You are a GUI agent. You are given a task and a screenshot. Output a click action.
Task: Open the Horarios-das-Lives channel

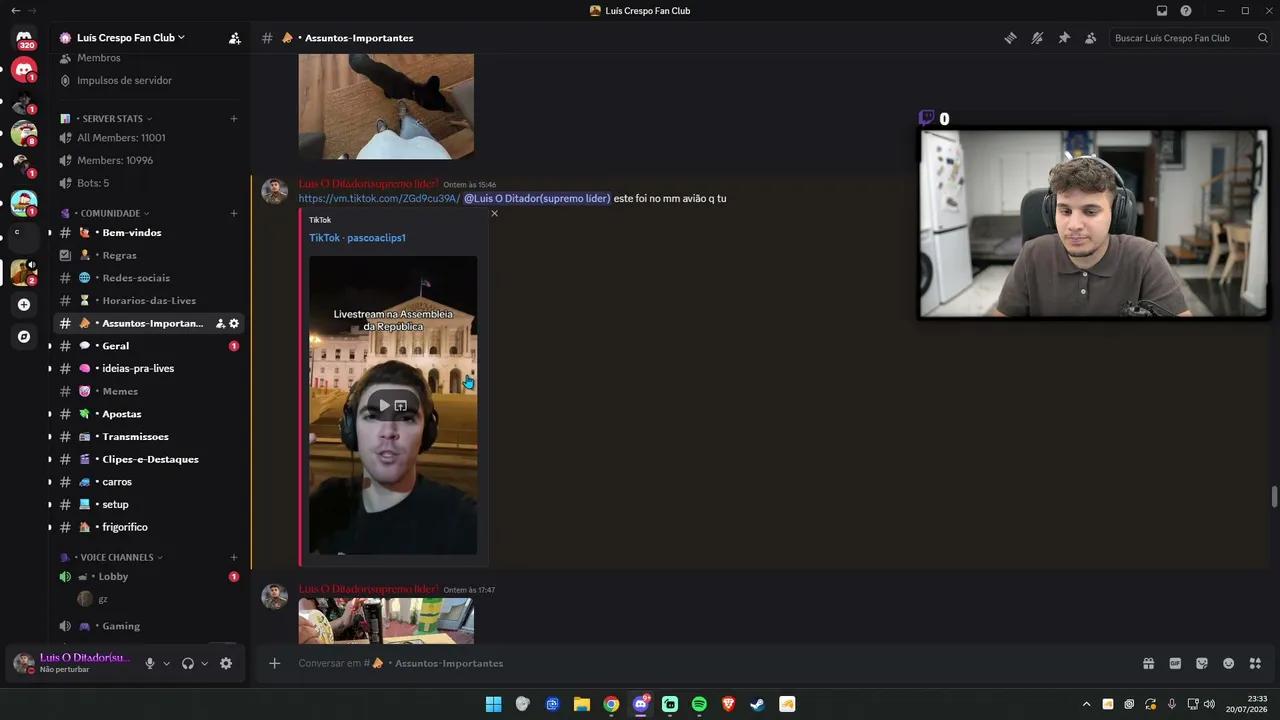[148, 301]
